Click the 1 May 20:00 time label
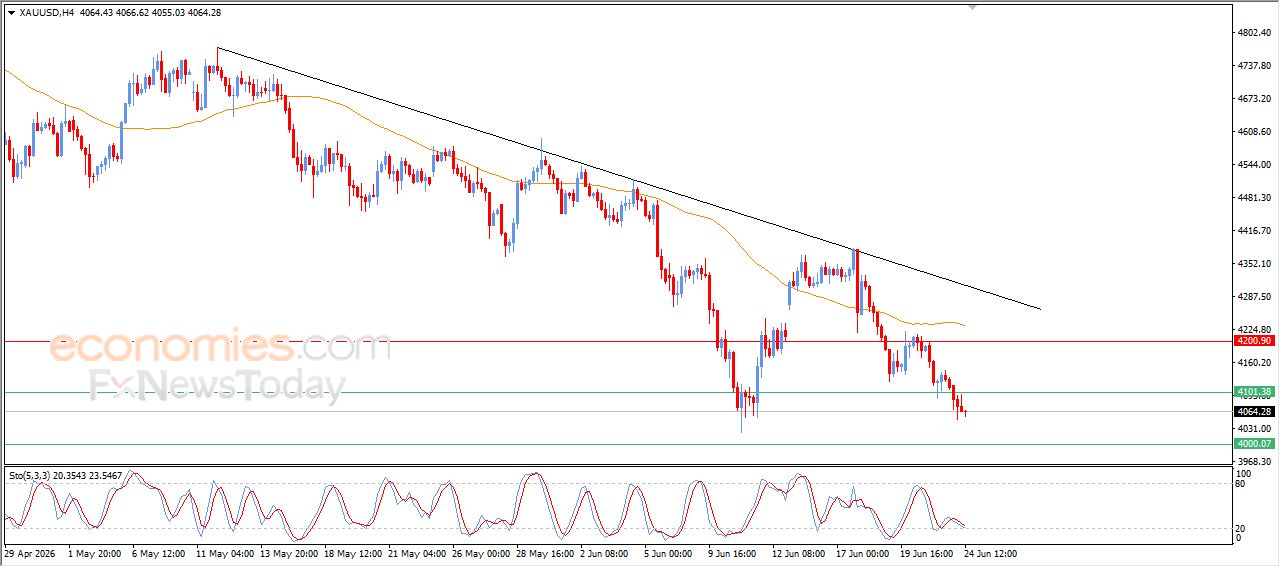This screenshot has height=567, width=1280. pyautogui.click(x=94, y=553)
